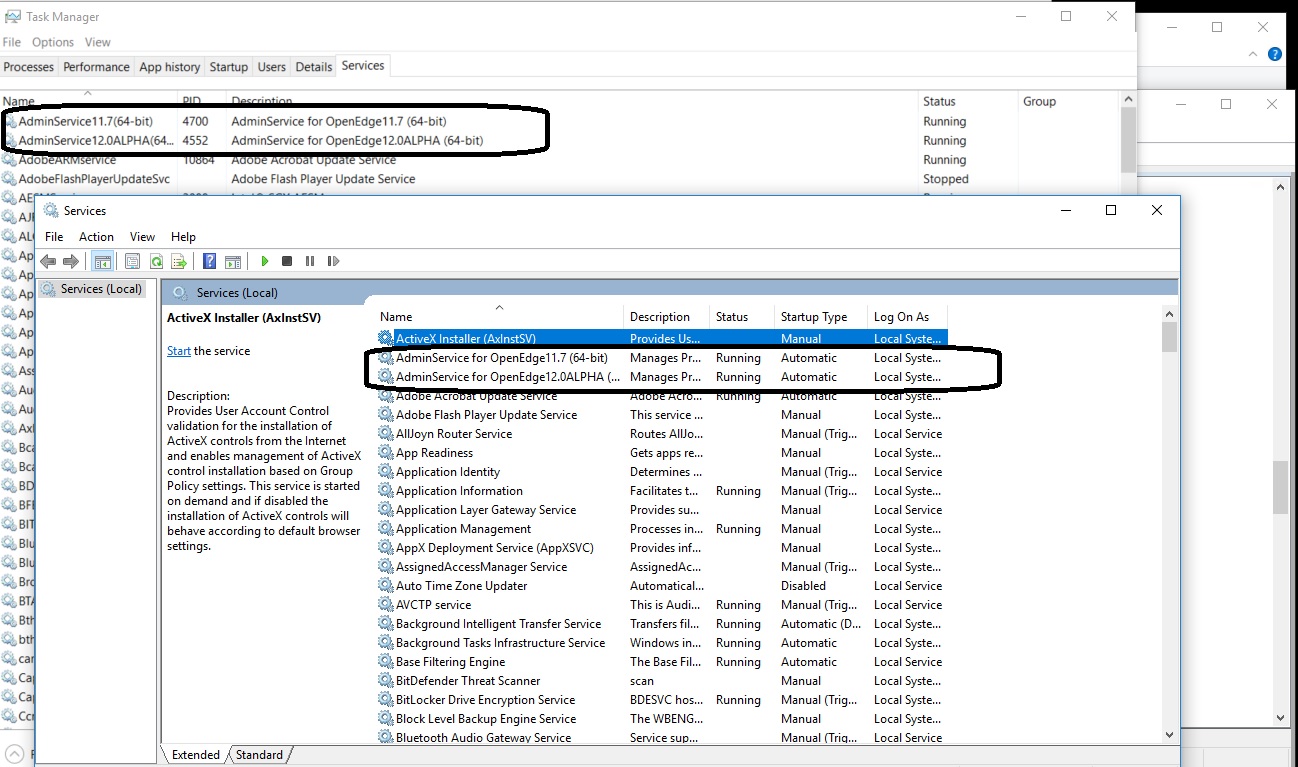Click the Services list scrollbar down arrow
The width and height of the screenshot is (1298, 767).
(x=1169, y=734)
